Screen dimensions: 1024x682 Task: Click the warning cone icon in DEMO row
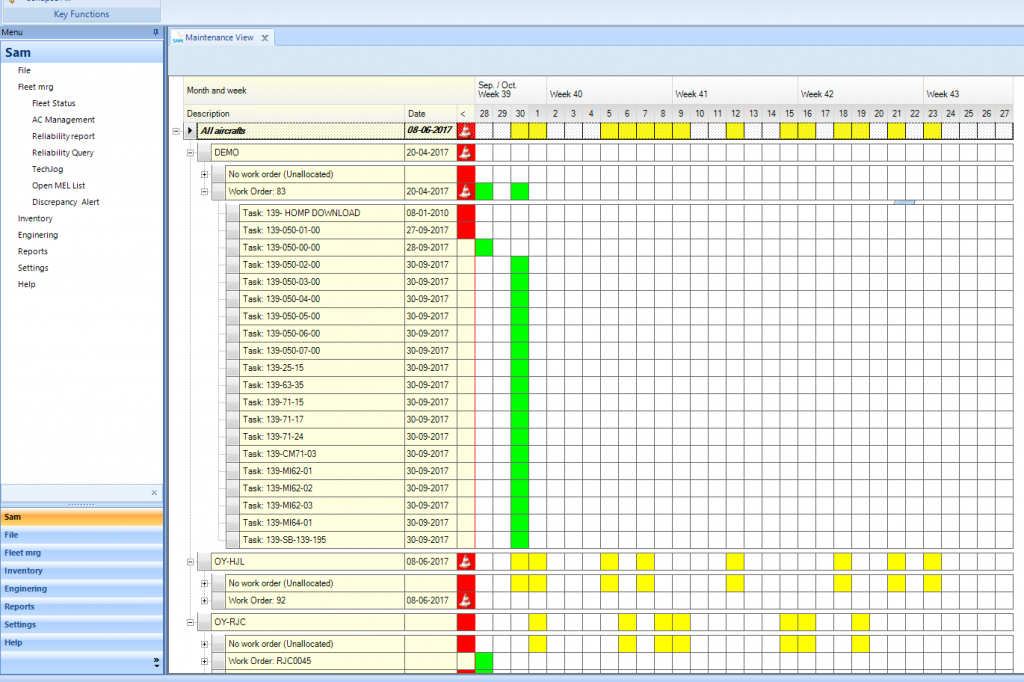466,152
